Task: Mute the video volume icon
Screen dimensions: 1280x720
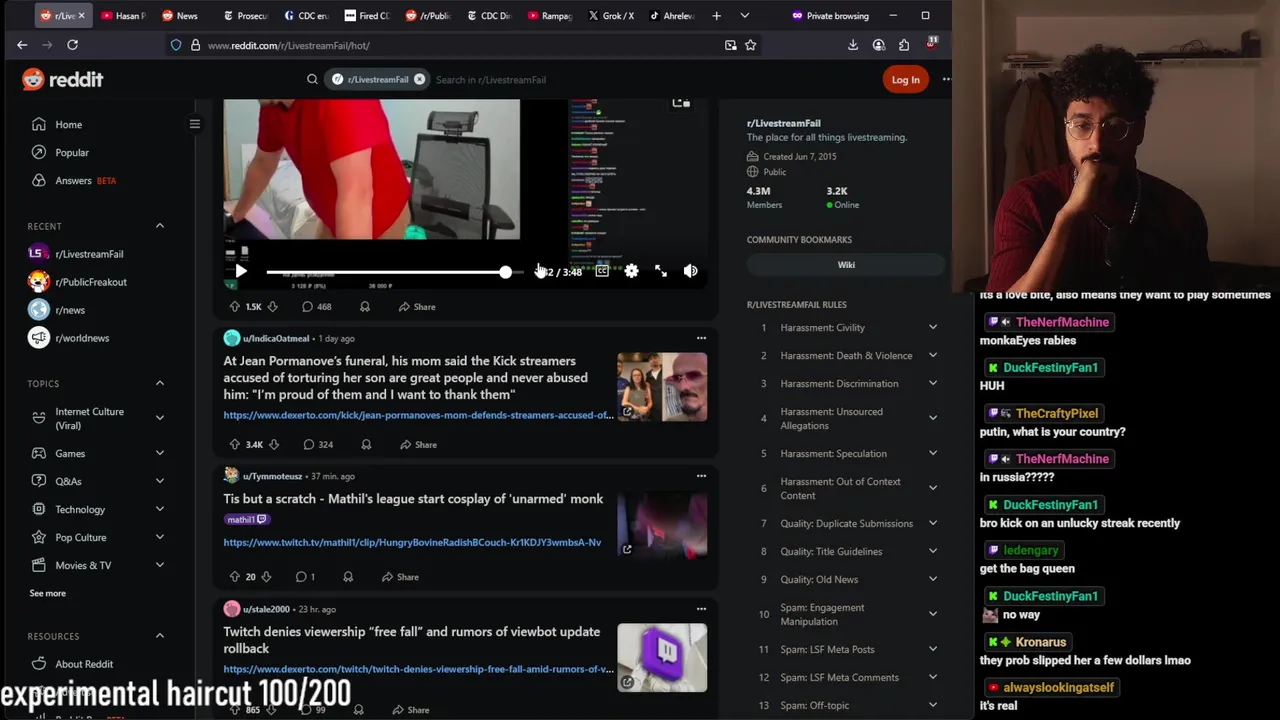Action: pyautogui.click(x=690, y=271)
